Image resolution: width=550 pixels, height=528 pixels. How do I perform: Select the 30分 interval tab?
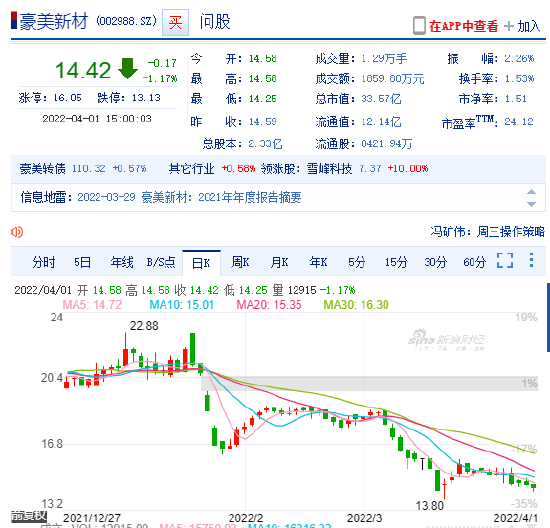[x=435, y=262]
